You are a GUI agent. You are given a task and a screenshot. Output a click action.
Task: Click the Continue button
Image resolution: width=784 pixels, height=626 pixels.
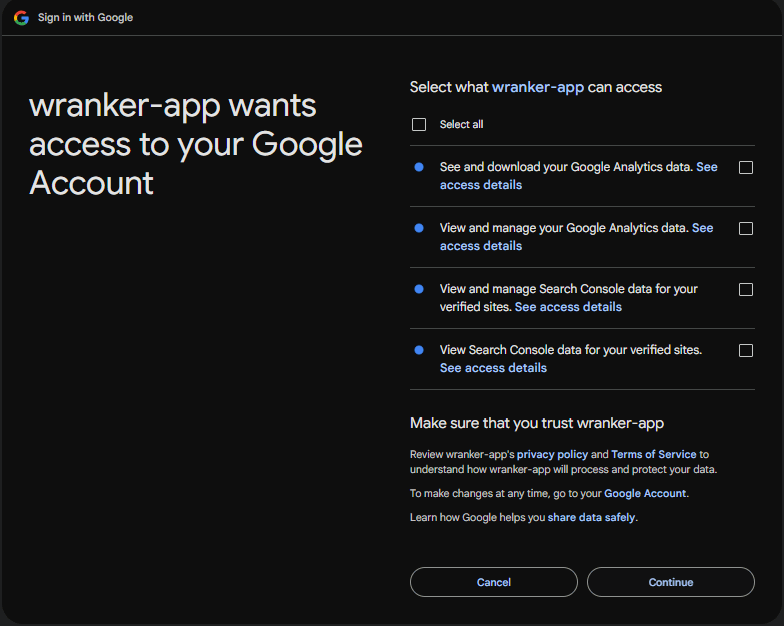(x=670, y=582)
